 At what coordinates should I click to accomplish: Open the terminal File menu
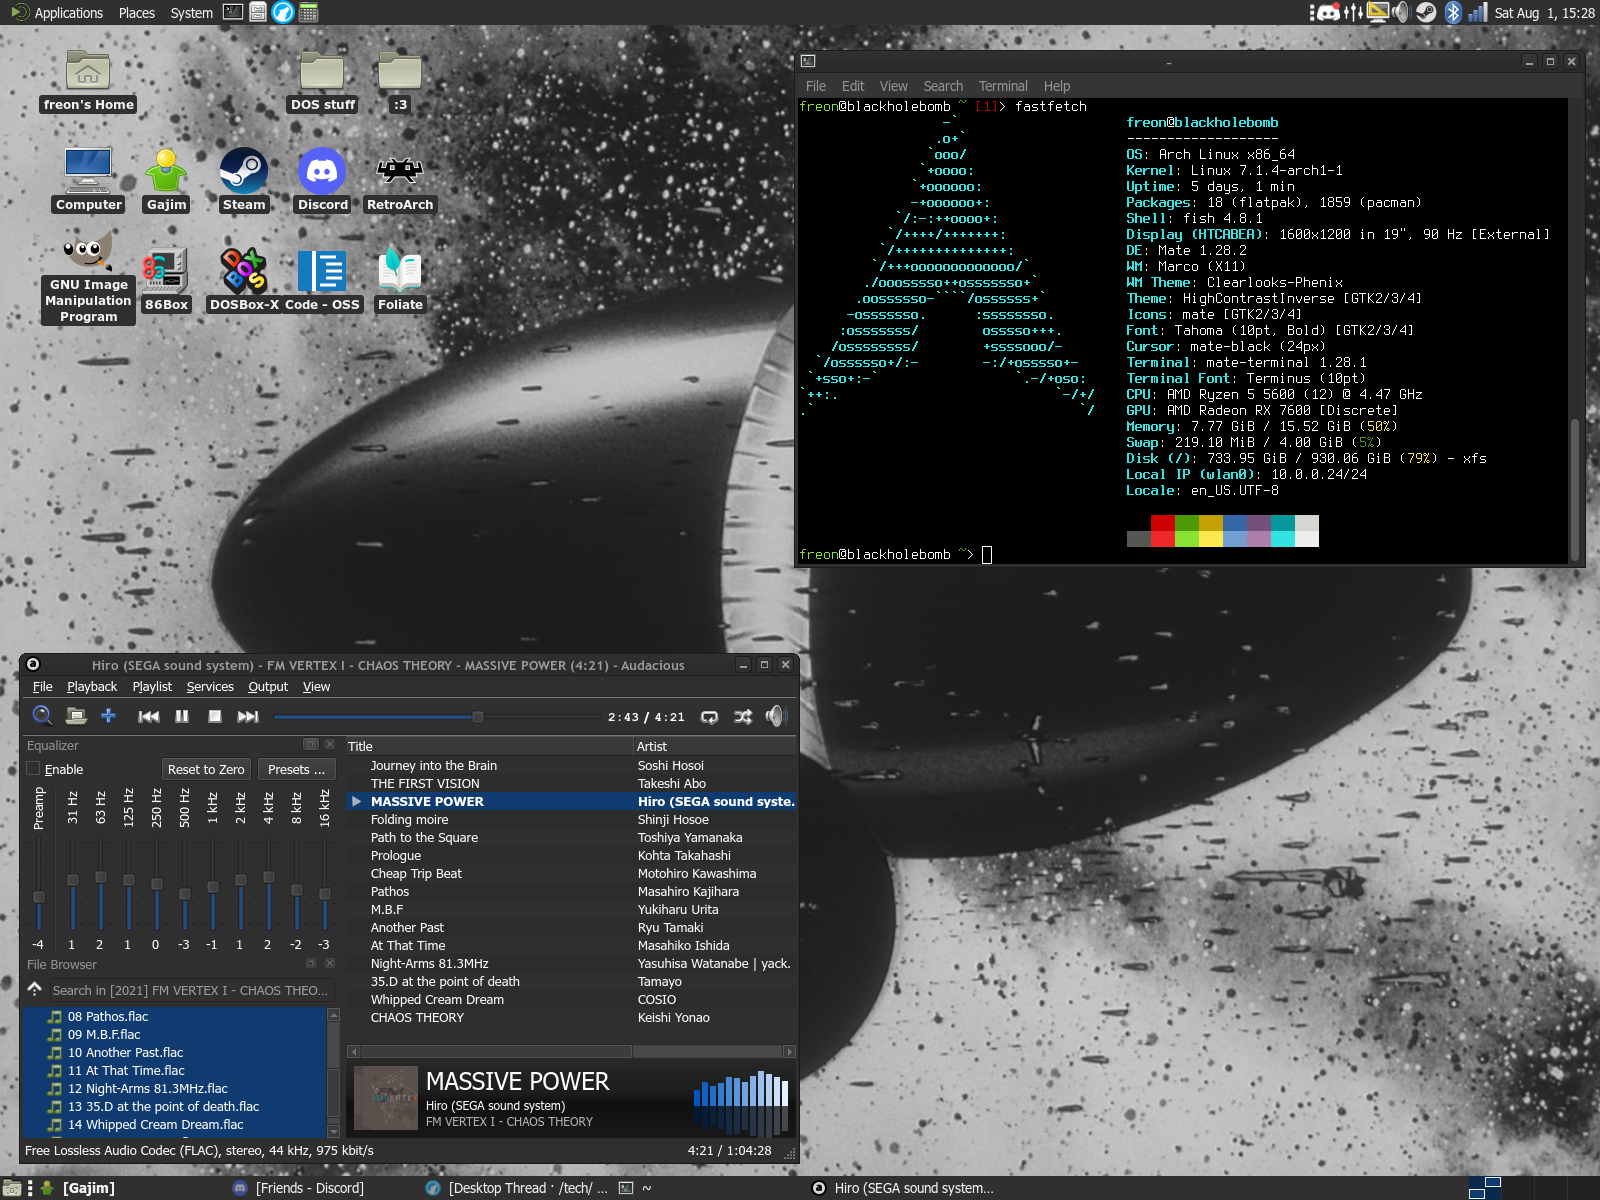click(x=816, y=86)
